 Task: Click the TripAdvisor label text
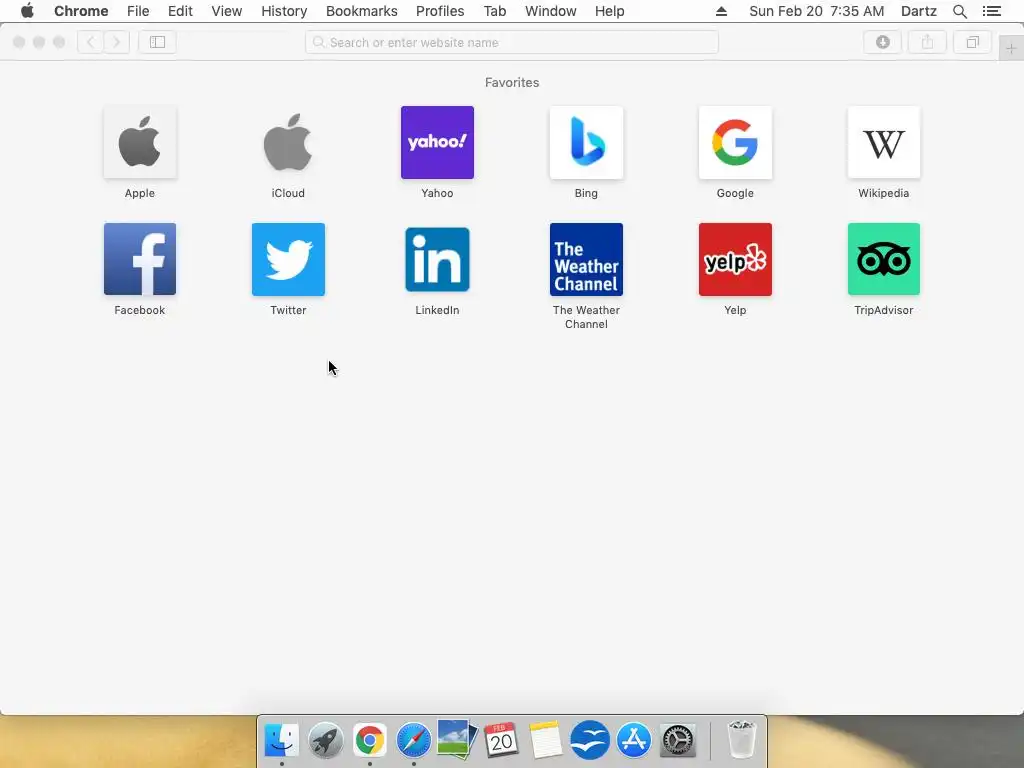point(884,310)
